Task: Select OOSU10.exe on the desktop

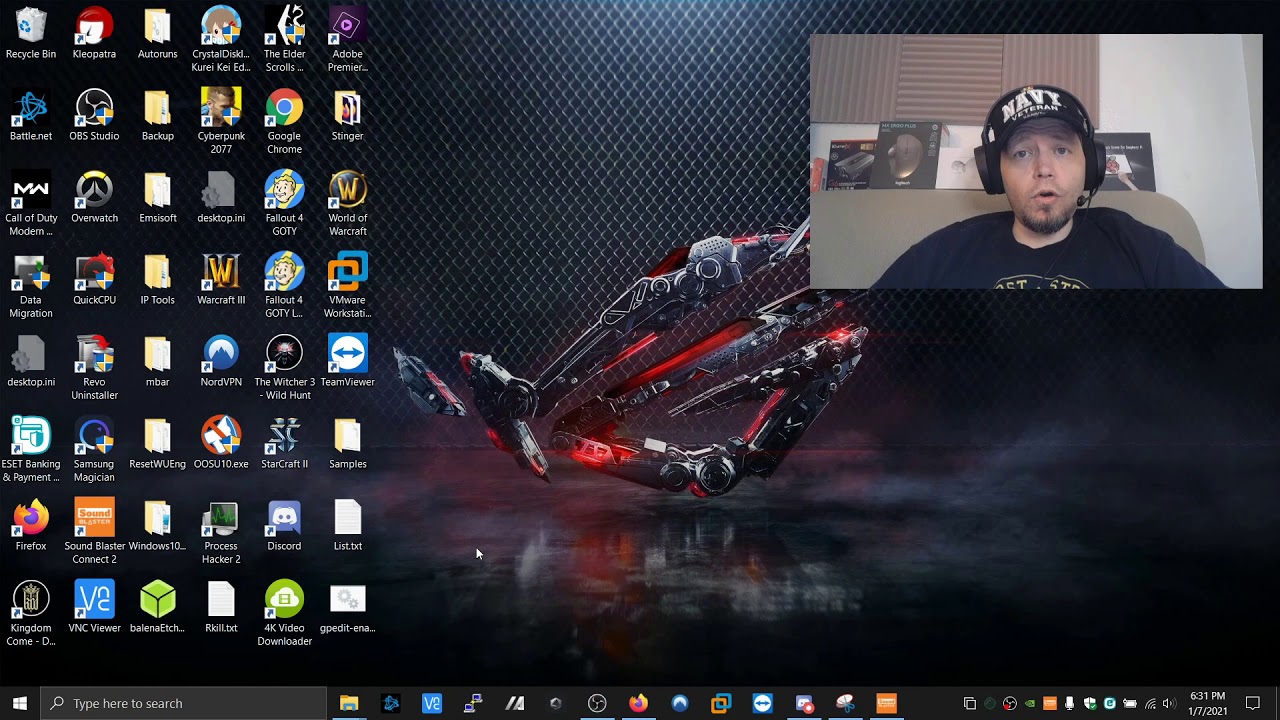Action: (x=221, y=444)
